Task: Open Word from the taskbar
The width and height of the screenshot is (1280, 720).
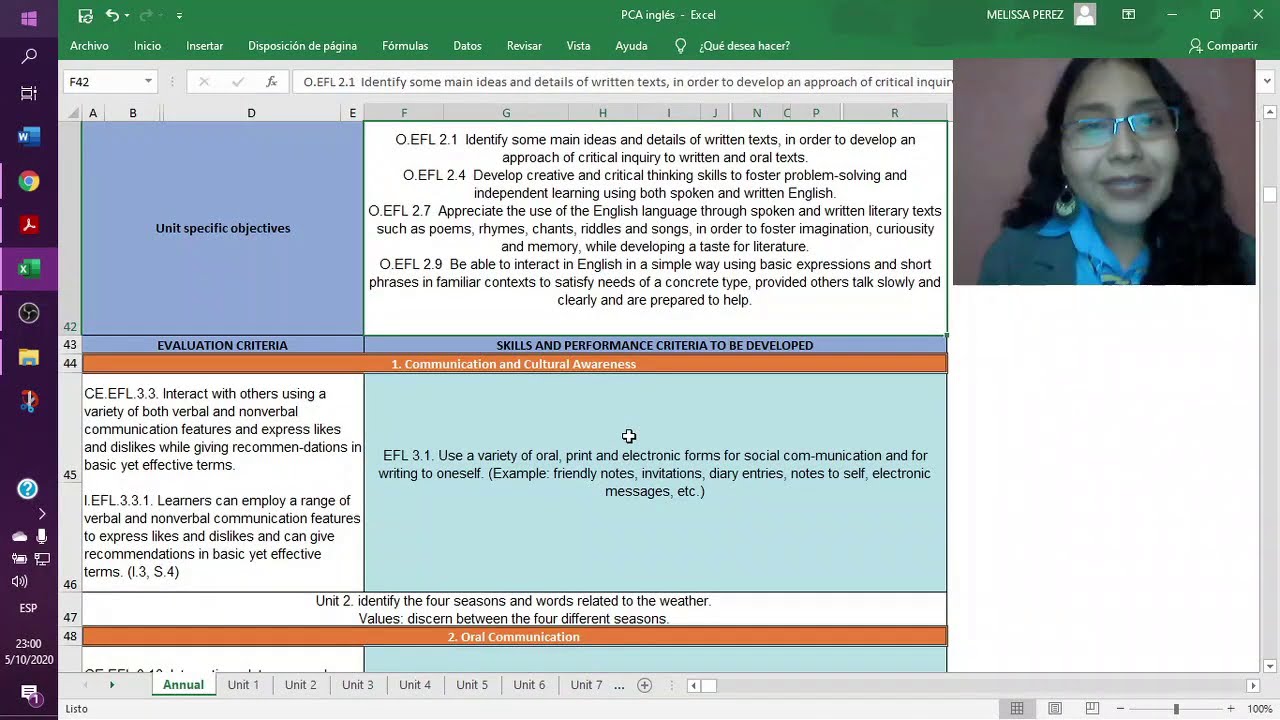Action: click(29, 137)
